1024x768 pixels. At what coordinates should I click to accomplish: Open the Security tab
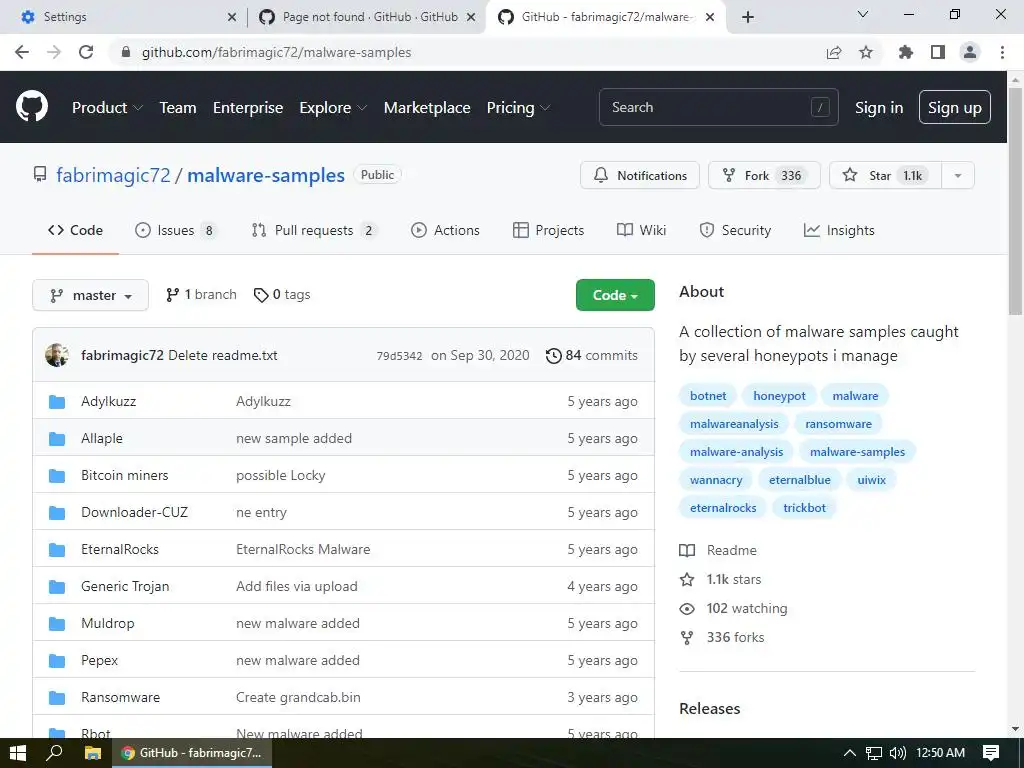pyautogui.click(x=735, y=230)
